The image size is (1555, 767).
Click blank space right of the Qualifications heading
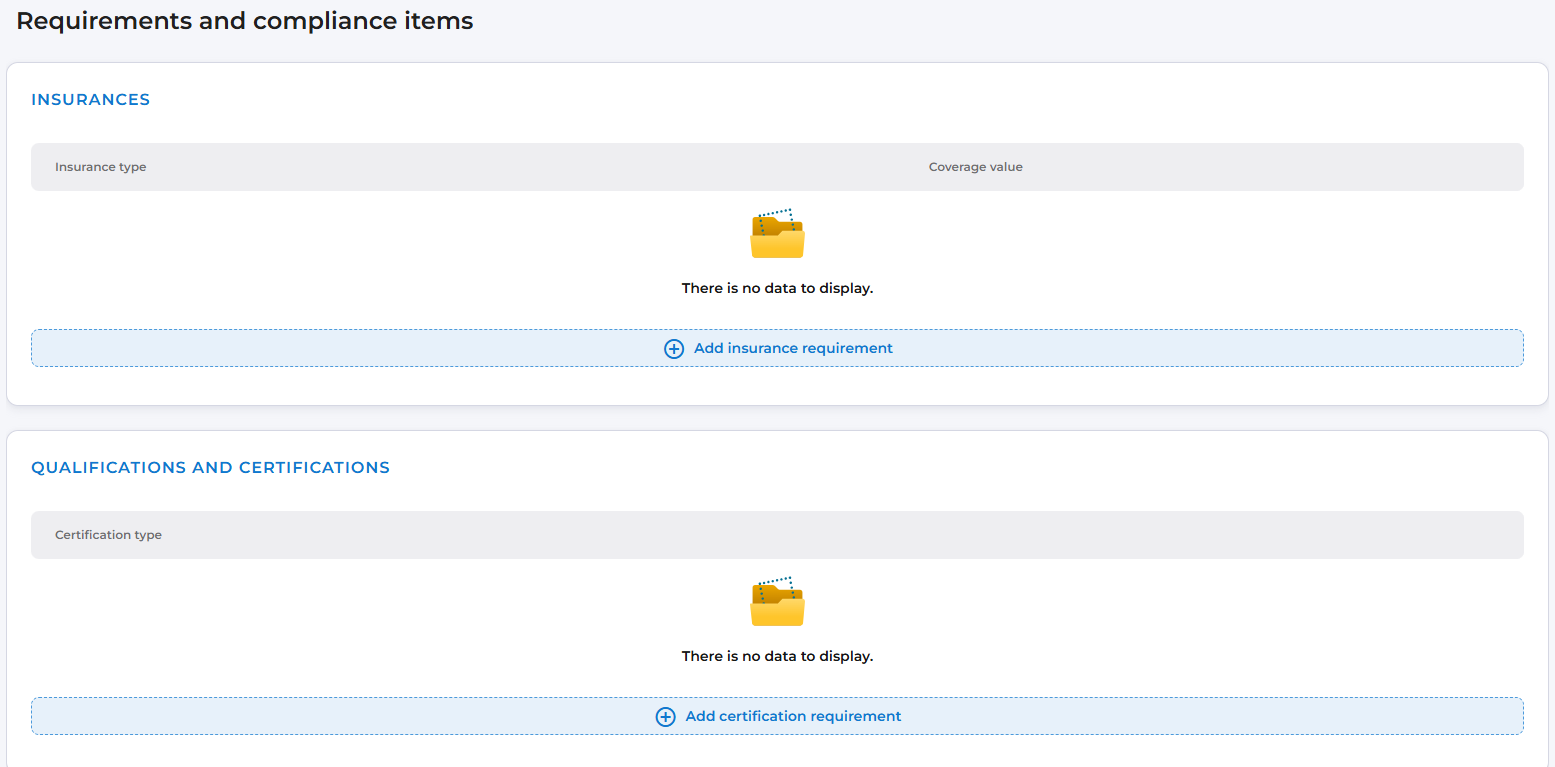(900, 468)
